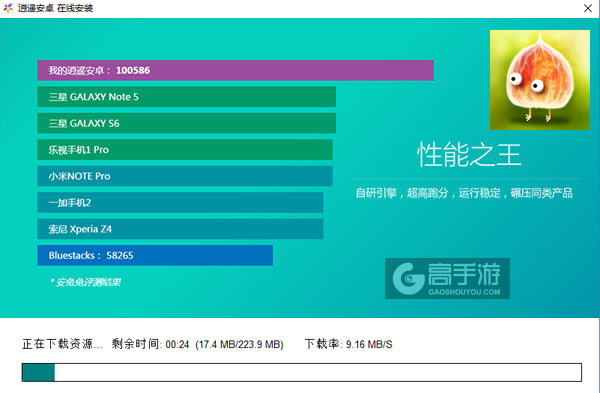Select the 三星 GALAXY S6 bar
Viewport: 600px width, 393px height.
(x=186, y=123)
